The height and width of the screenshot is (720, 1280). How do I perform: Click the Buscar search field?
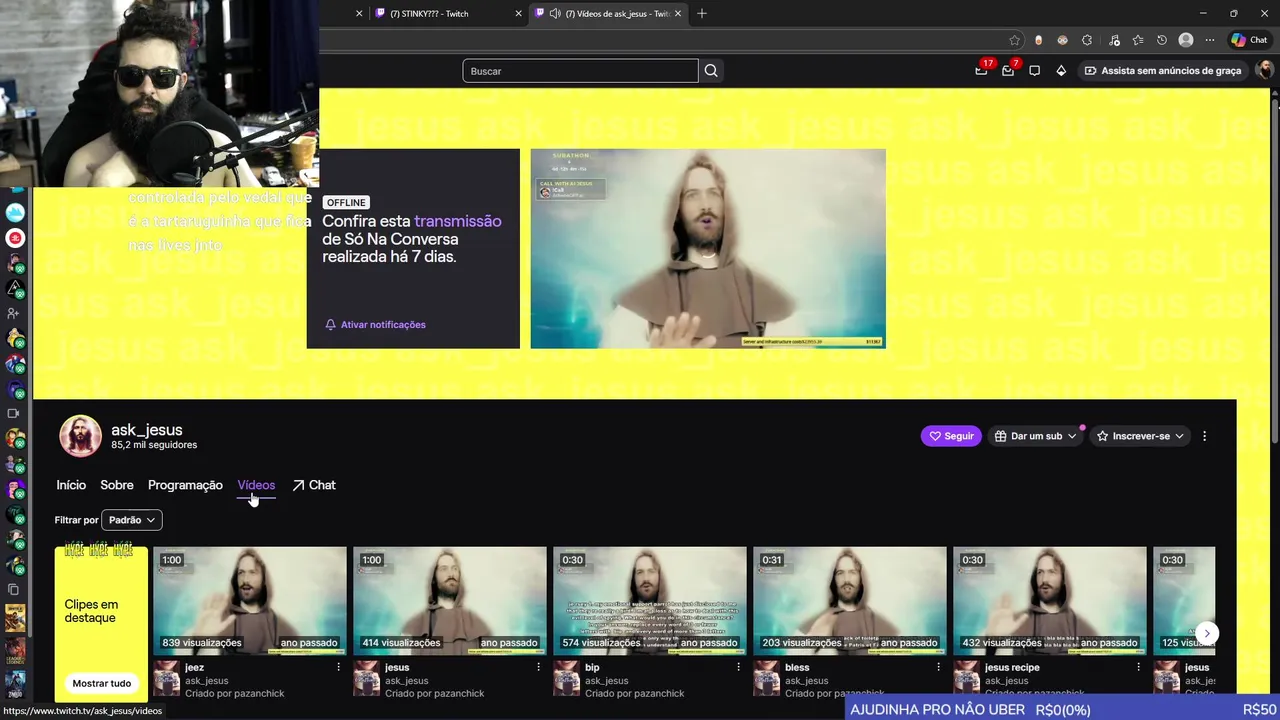click(x=580, y=71)
